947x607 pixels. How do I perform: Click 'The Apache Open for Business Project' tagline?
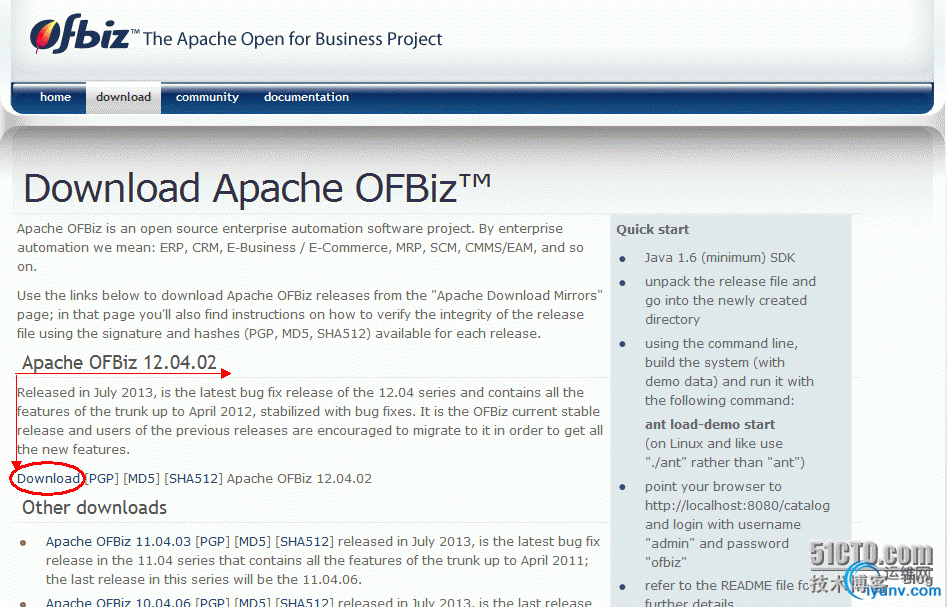click(292, 39)
